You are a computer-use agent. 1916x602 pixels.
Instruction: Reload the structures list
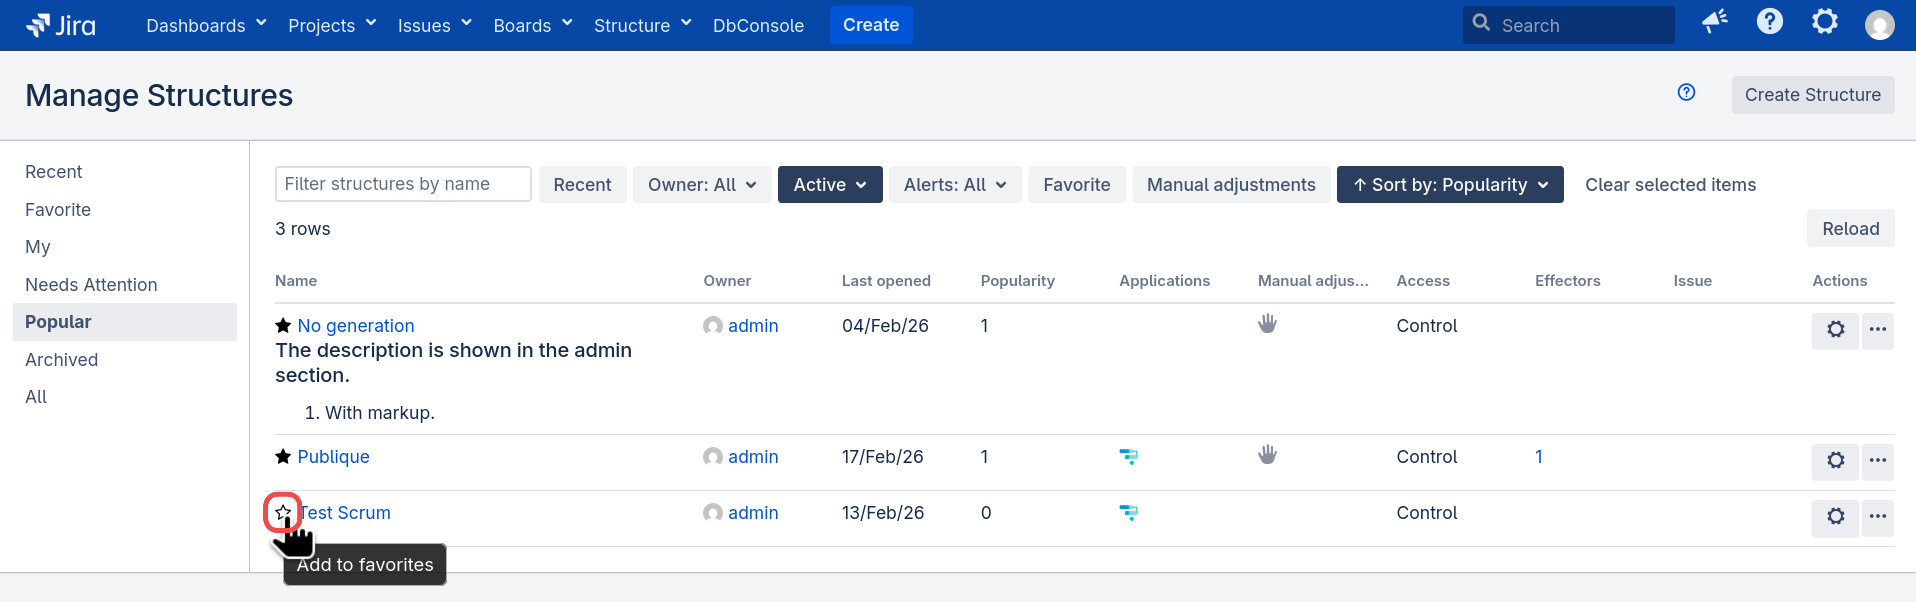click(1851, 229)
